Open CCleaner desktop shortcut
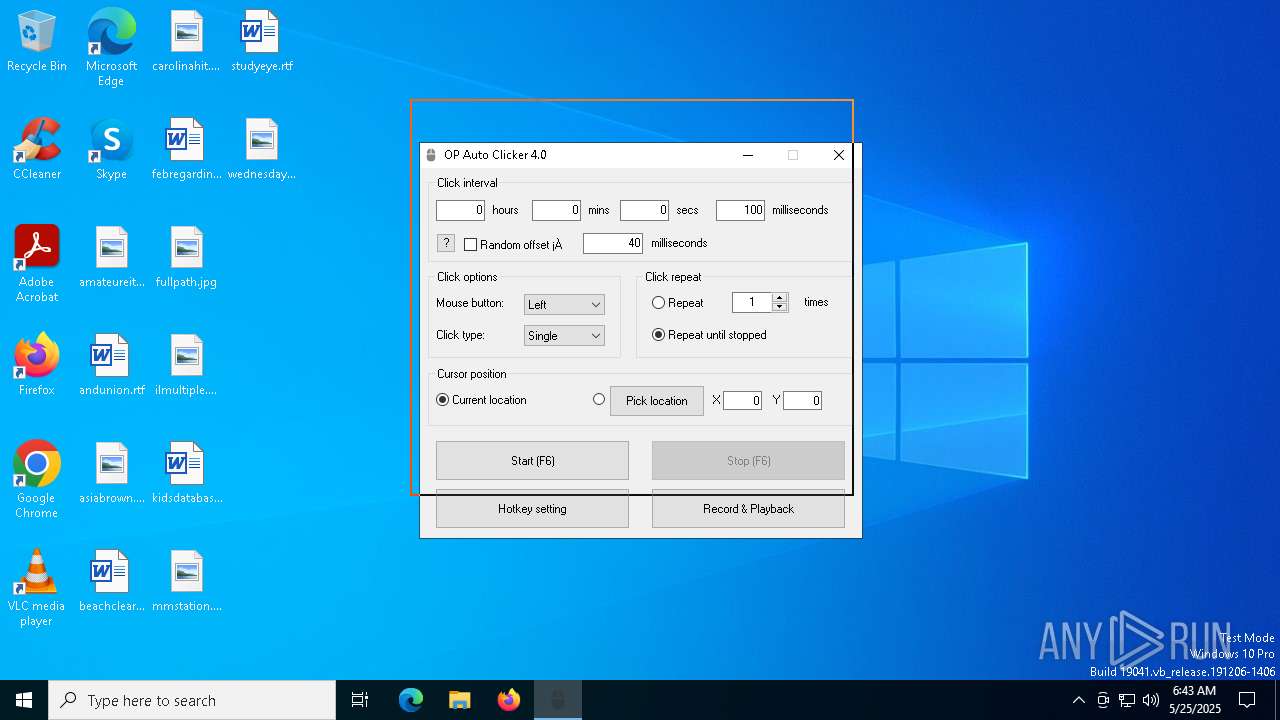 37,148
